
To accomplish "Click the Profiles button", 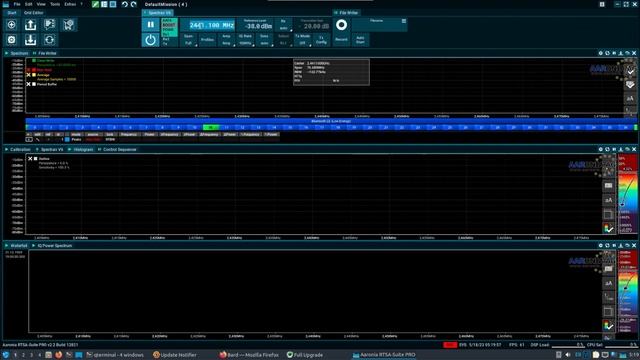I will point(207,40).
